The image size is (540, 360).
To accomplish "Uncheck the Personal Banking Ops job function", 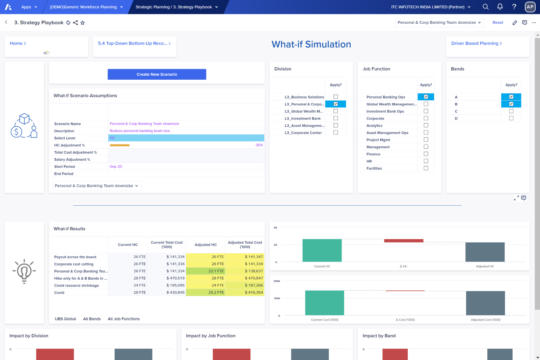I will (x=426, y=97).
